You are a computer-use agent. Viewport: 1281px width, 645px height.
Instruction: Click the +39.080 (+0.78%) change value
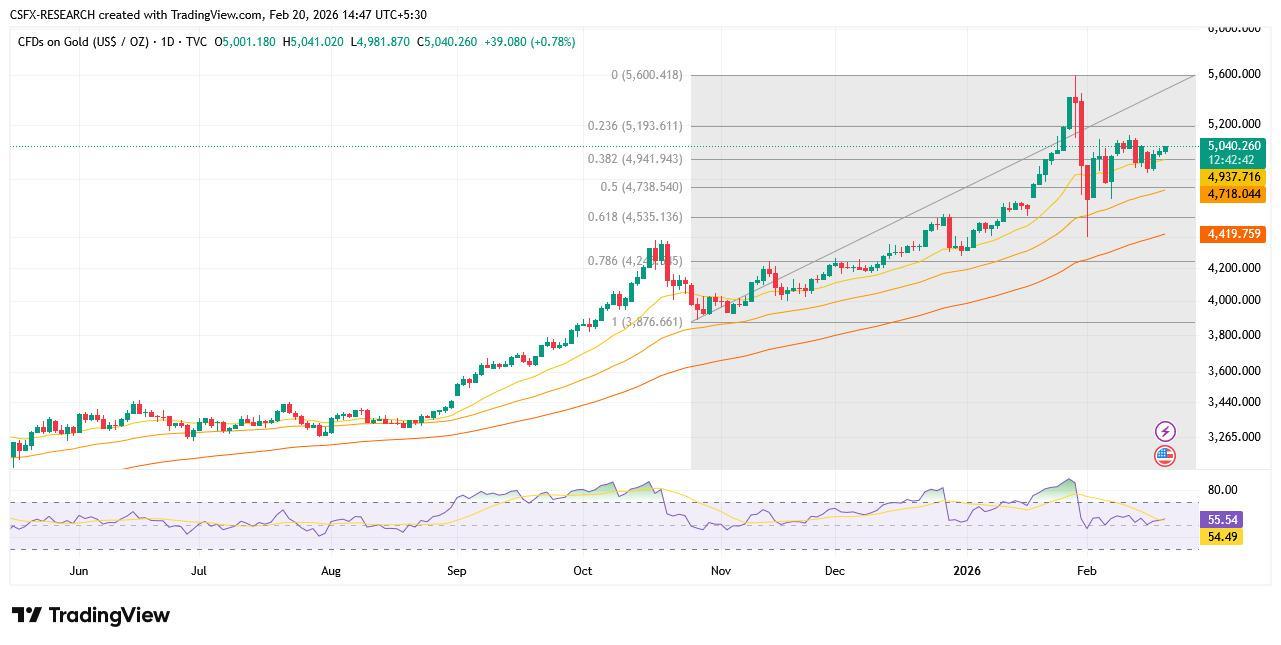pos(531,42)
